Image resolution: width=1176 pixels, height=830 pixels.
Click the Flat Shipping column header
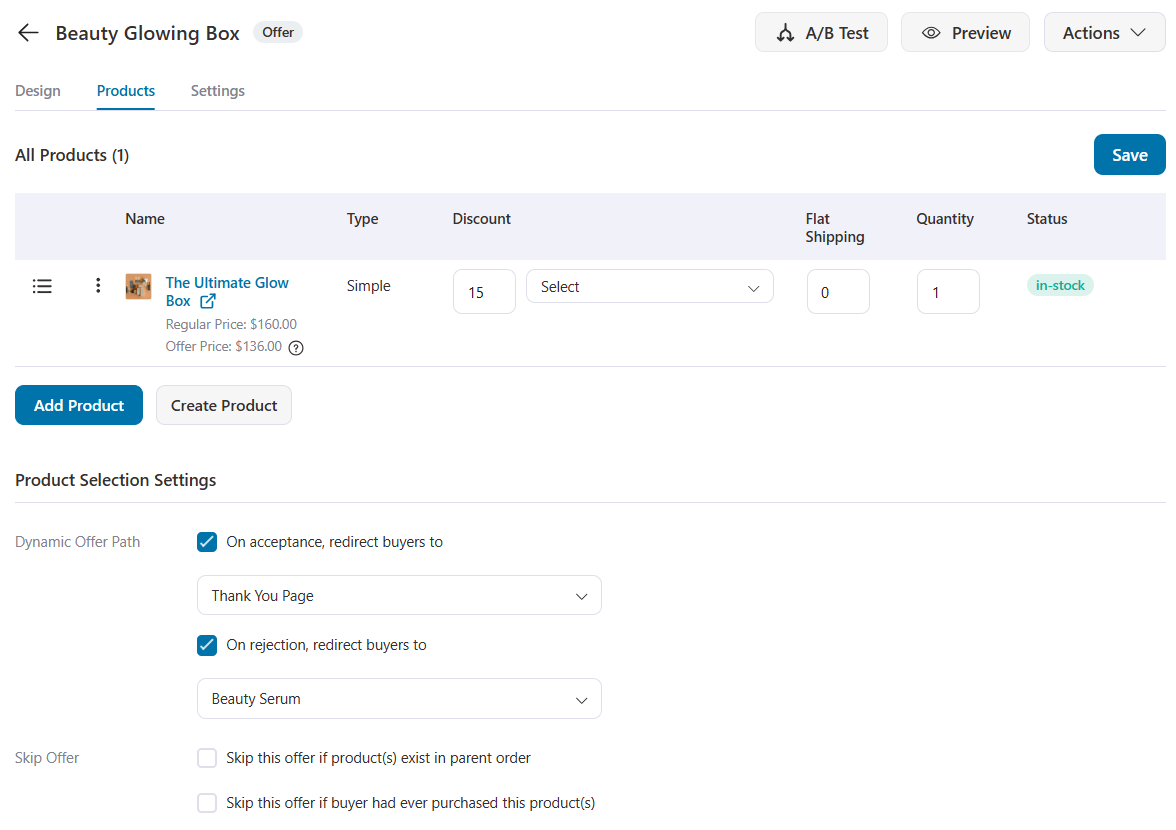(835, 228)
